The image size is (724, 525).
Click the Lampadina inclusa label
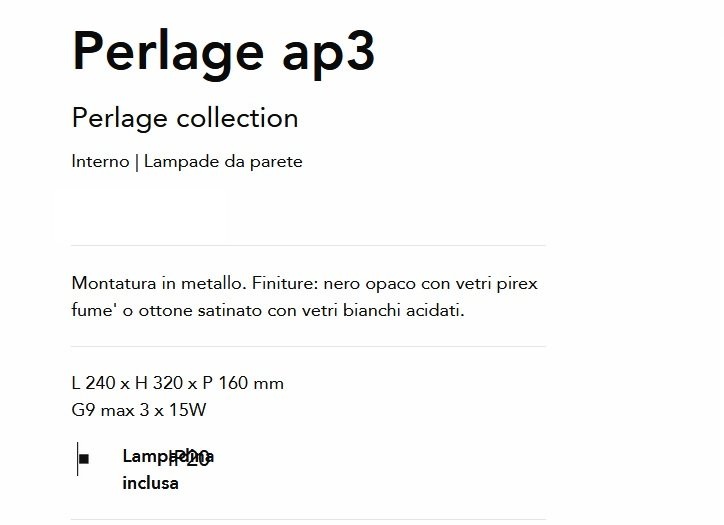click(x=168, y=470)
